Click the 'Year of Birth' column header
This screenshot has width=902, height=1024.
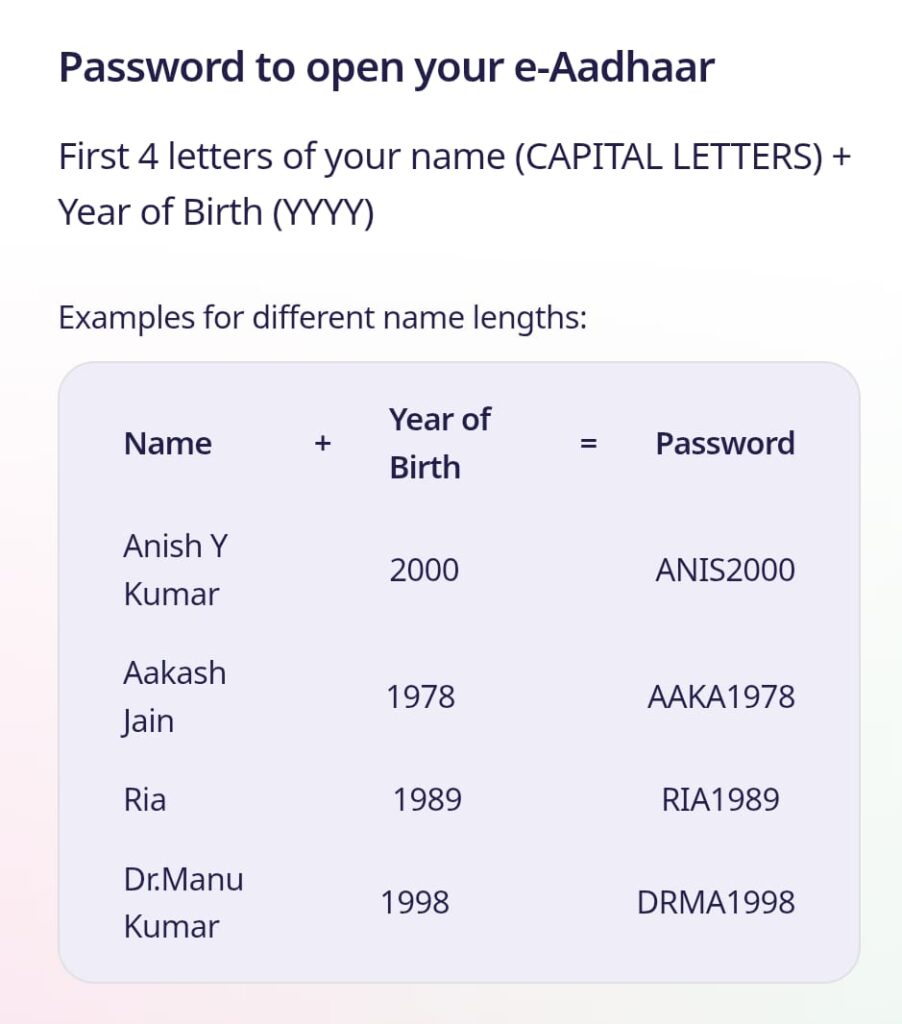point(440,443)
